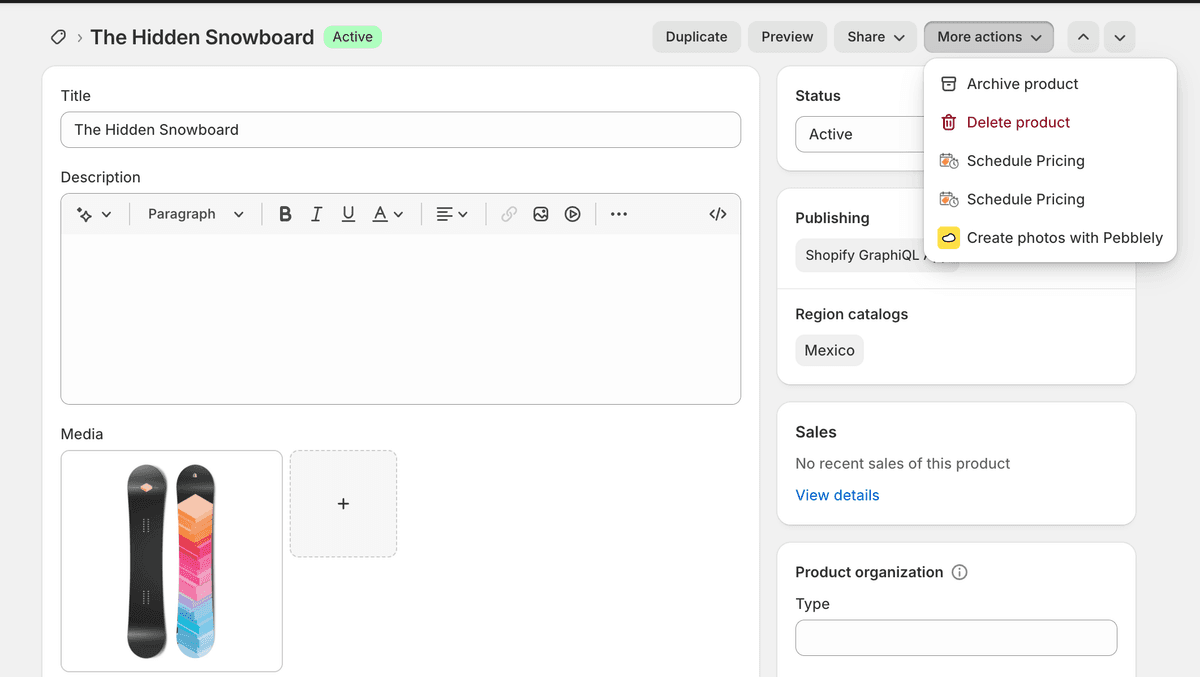The height and width of the screenshot is (677, 1200).
Task: Toggle bold formatting in description editor
Action: (285, 214)
